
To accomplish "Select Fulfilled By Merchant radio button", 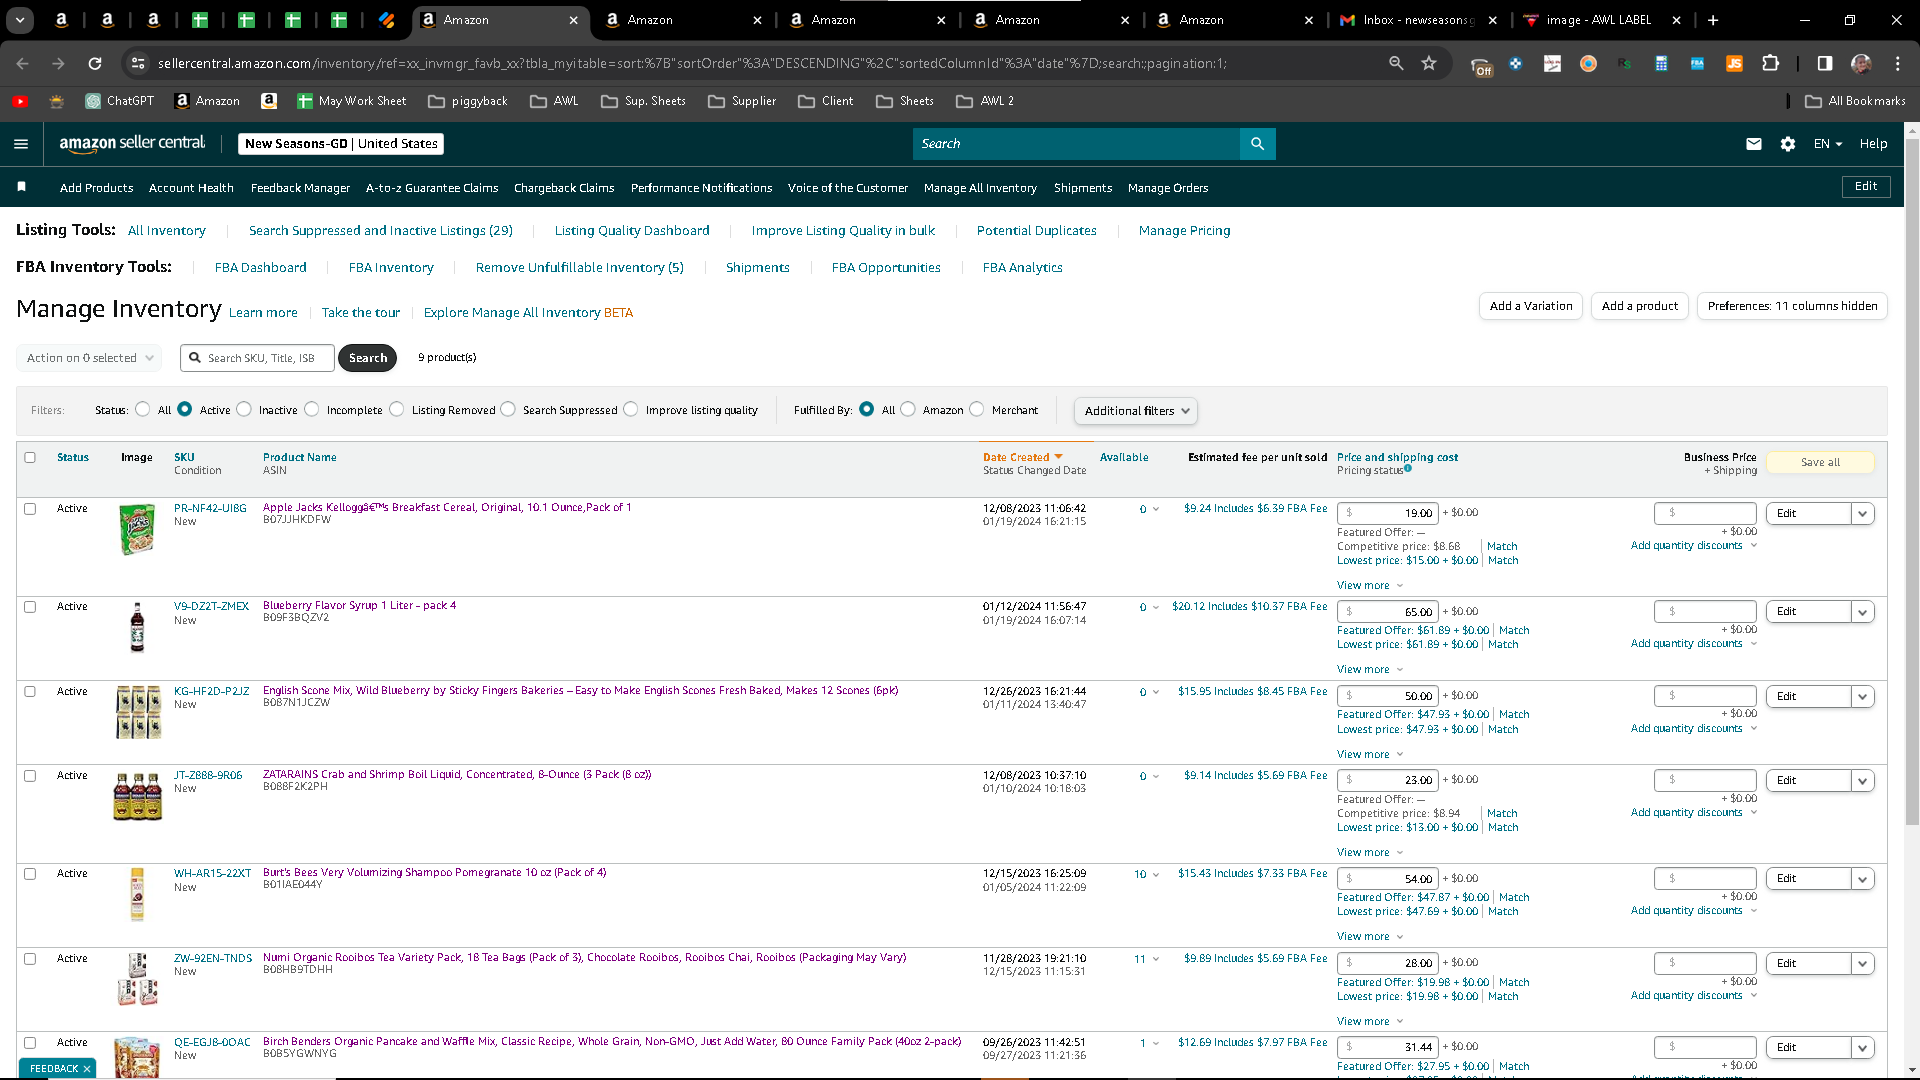I will tap(977, 409).
